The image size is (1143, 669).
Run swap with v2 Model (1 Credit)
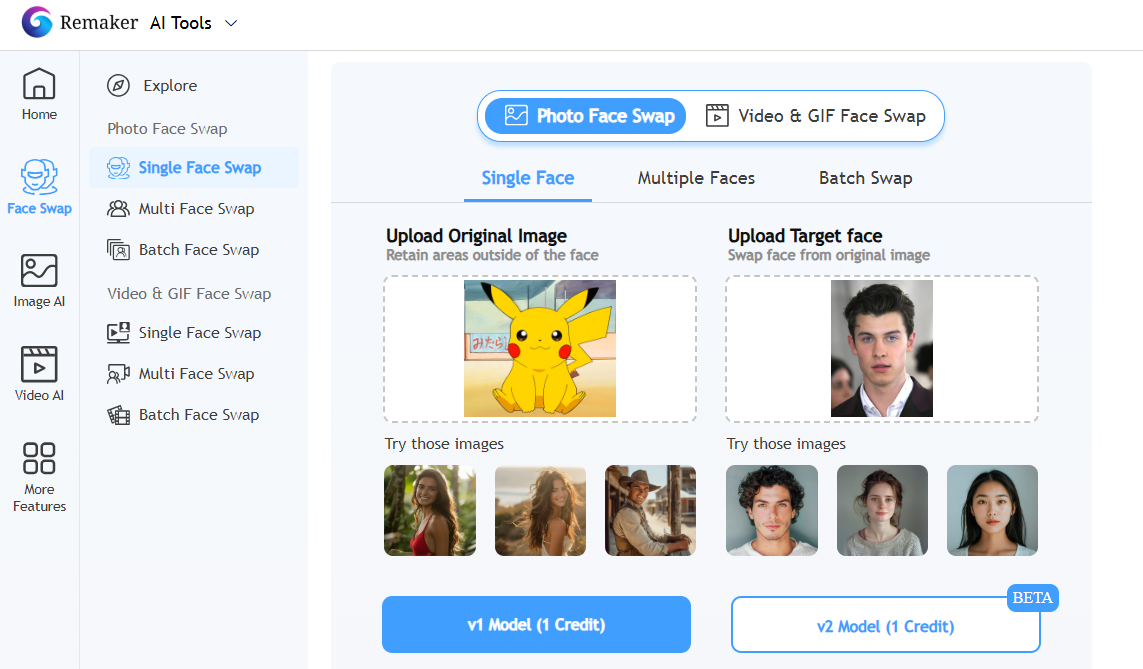coord(886,625)
